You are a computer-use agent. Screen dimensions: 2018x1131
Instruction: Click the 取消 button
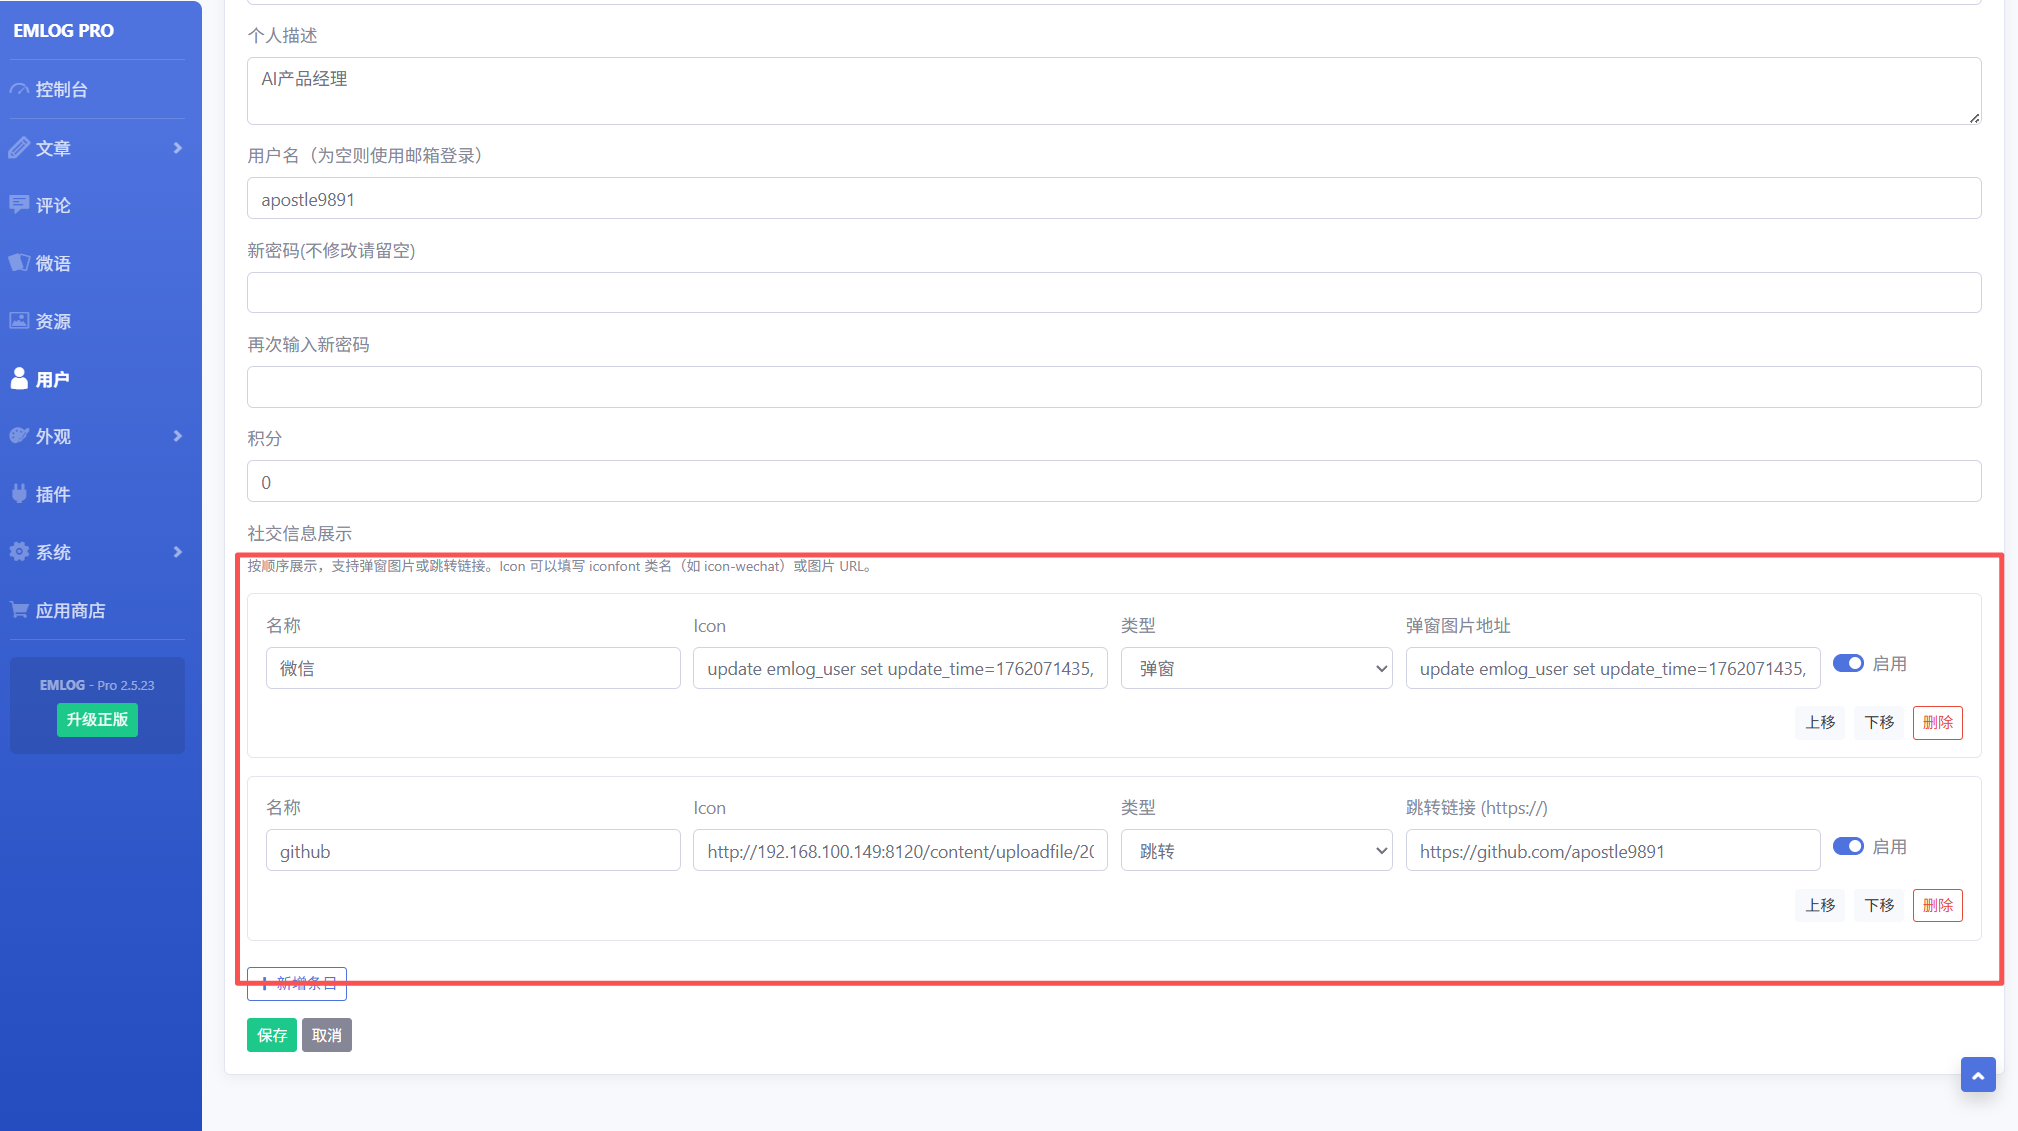(x=326, y=1035)
